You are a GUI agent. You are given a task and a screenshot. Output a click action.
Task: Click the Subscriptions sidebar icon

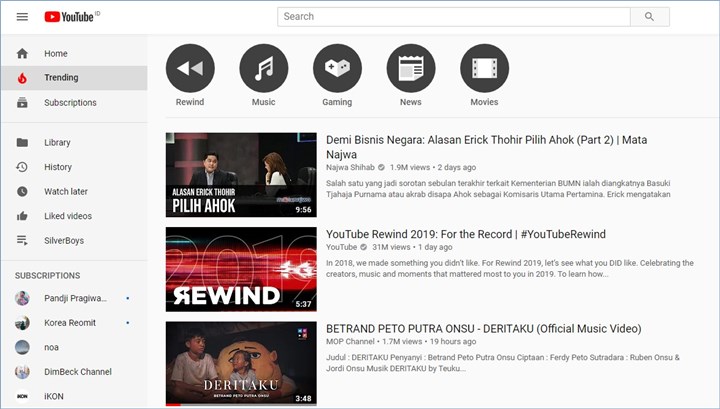[x=22, y=102]
